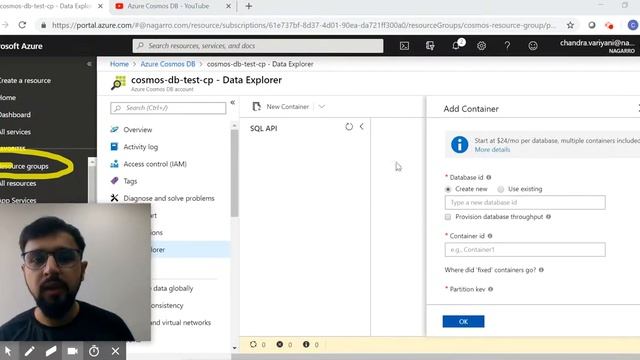640x360 pixels.
Task: Open the New Container dropdown arrow
Action: (x=322, y=107)
